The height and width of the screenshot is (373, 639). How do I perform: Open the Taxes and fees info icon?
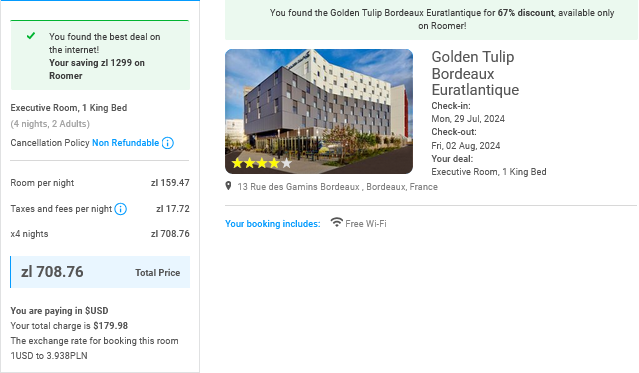120,209
